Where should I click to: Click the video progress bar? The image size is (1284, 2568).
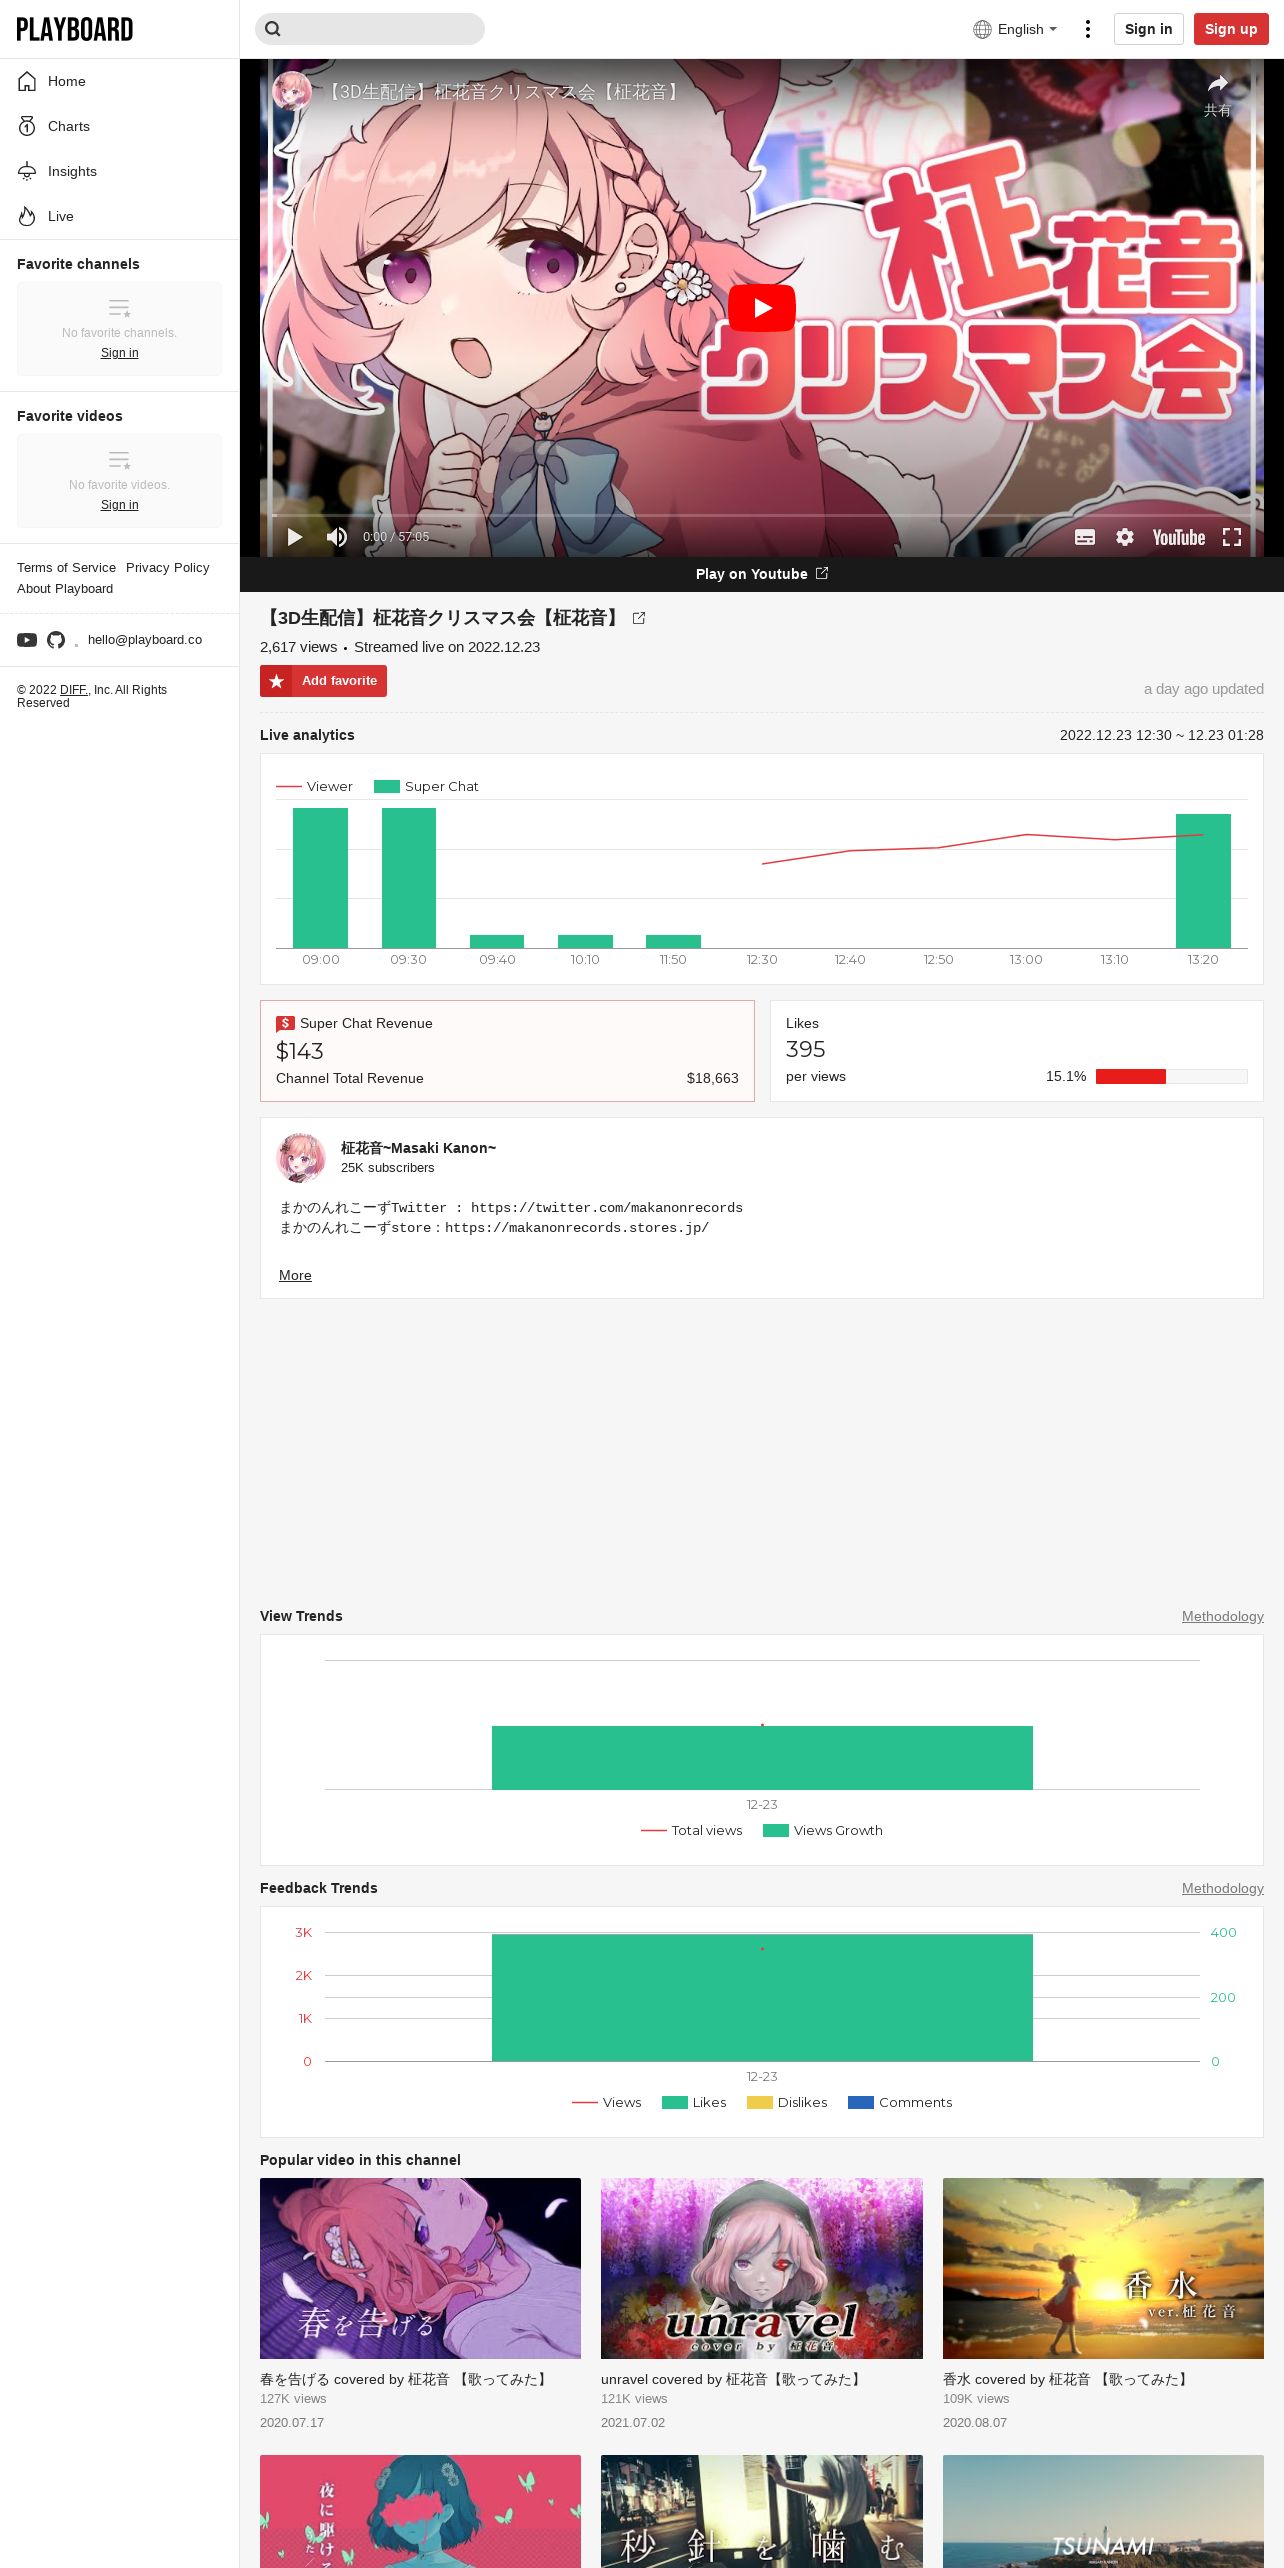click(762, 515)
